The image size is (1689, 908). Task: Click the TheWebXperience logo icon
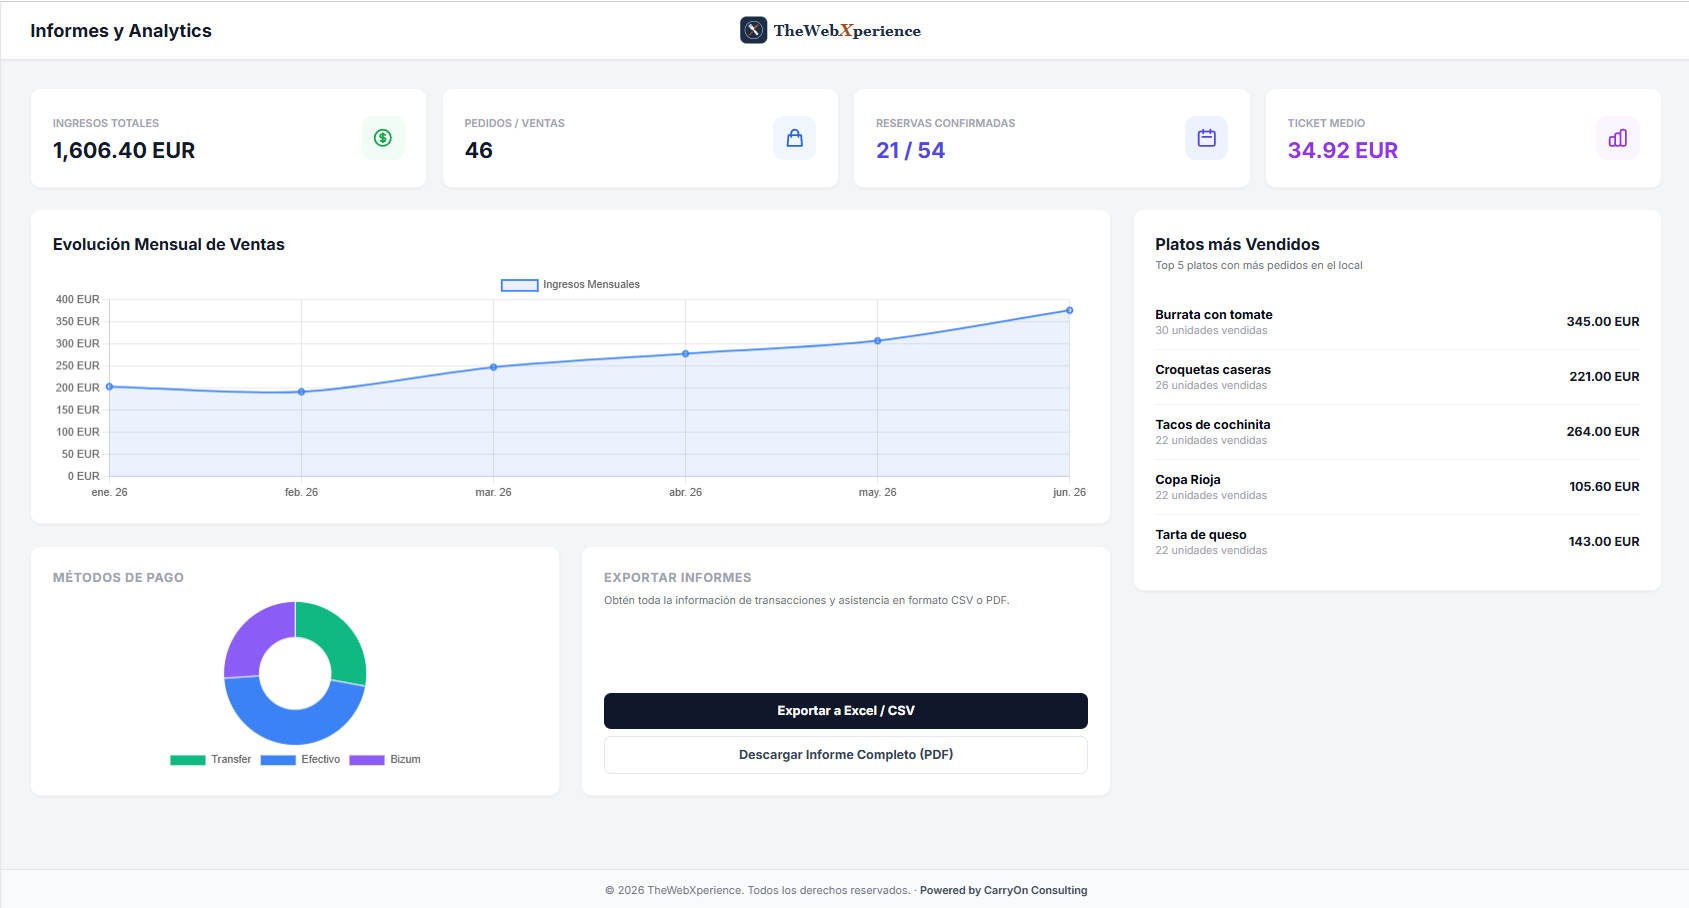(754, 30)
